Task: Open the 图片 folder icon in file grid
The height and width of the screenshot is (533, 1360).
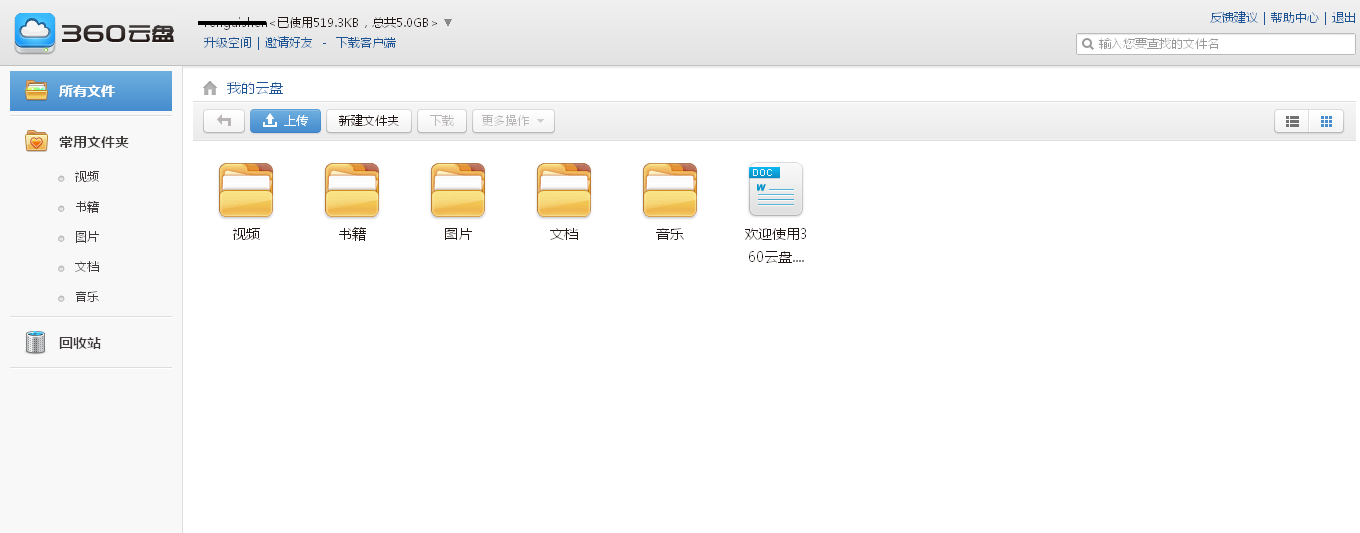Action: (x=458, y=190)
